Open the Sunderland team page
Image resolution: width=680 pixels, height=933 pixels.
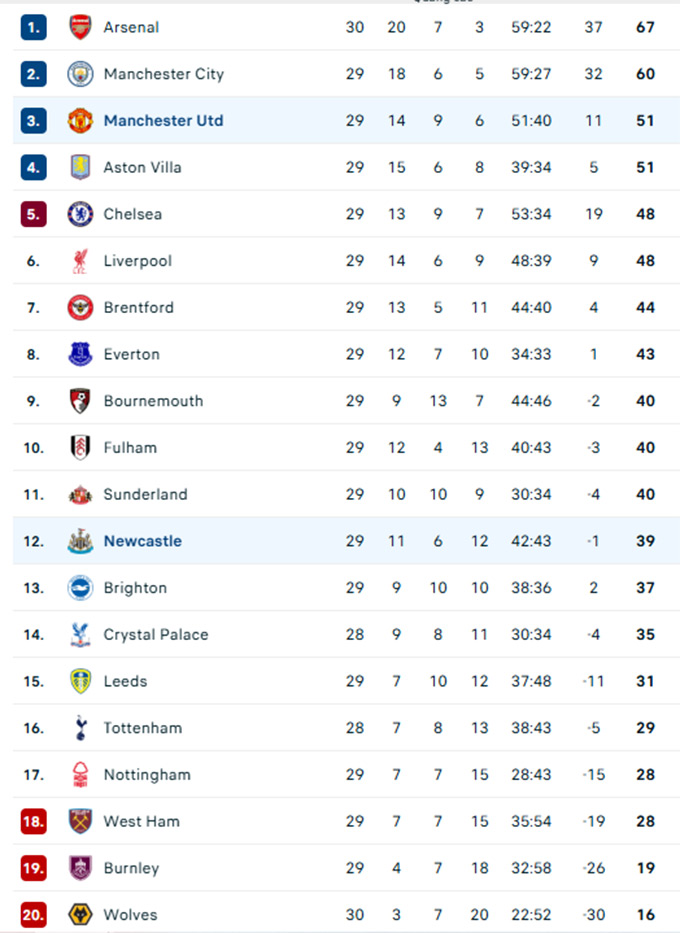pyautogui.click(x=145, y=494)
